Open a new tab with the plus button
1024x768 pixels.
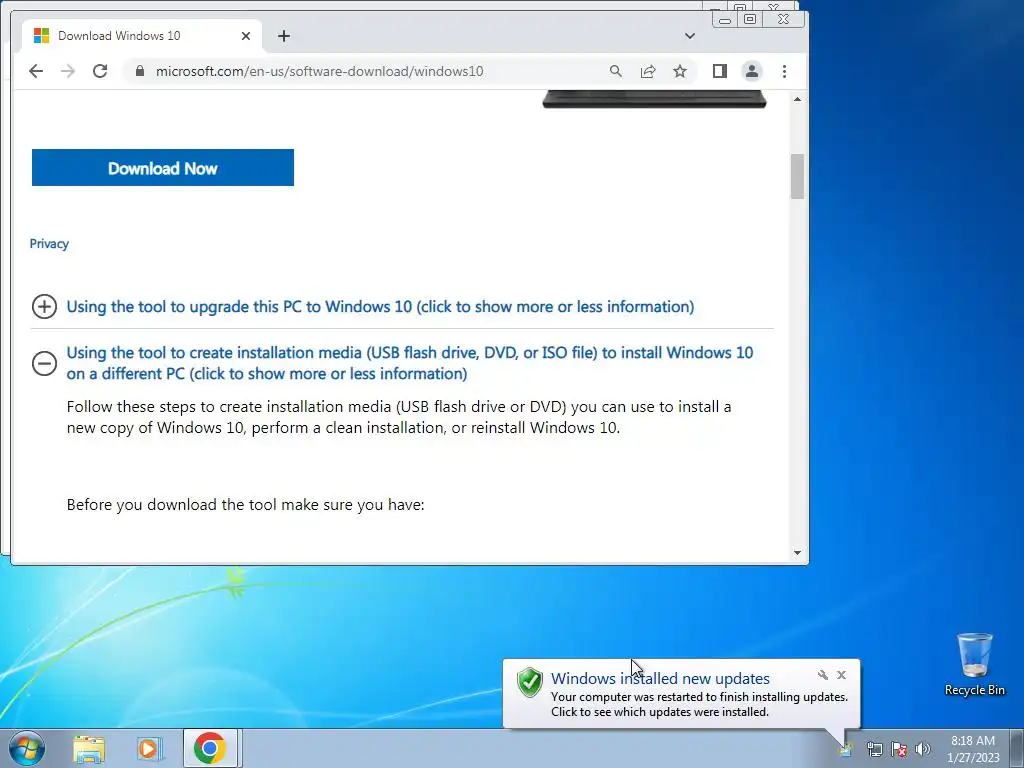pos(283,36)
